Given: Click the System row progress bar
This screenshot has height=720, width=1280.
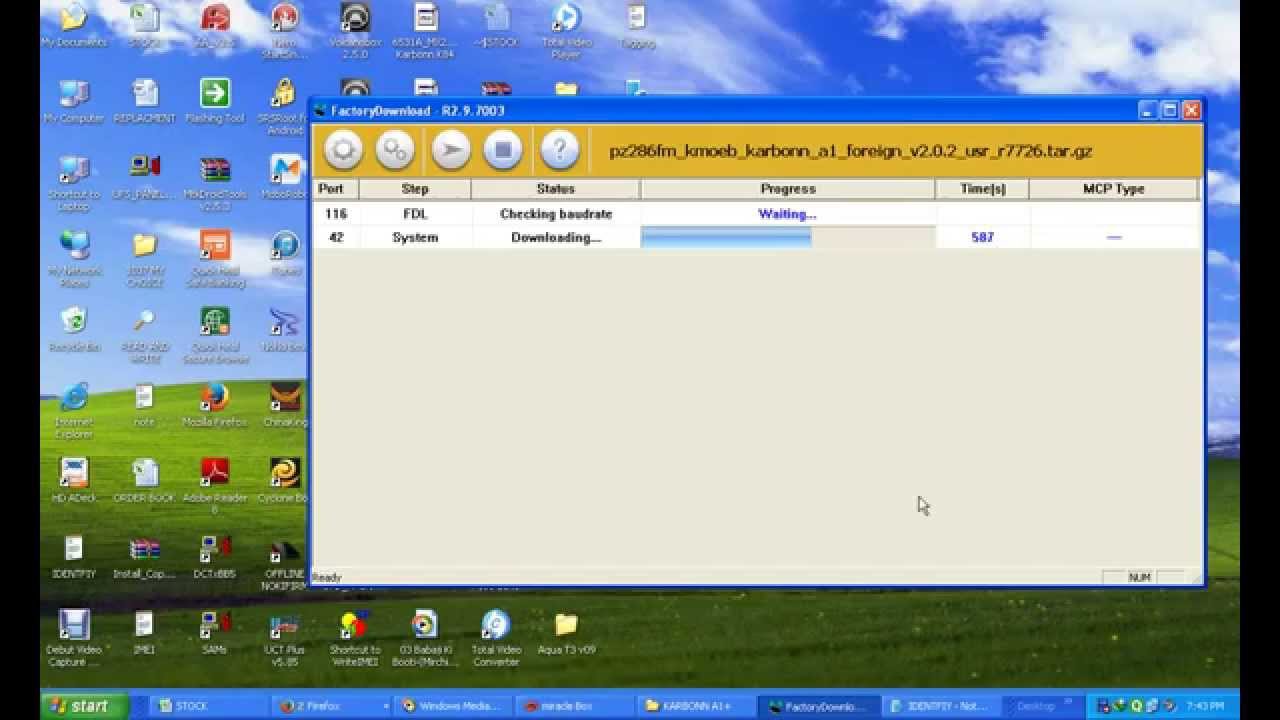Looking at the screenshot, I should pos(788,238).
